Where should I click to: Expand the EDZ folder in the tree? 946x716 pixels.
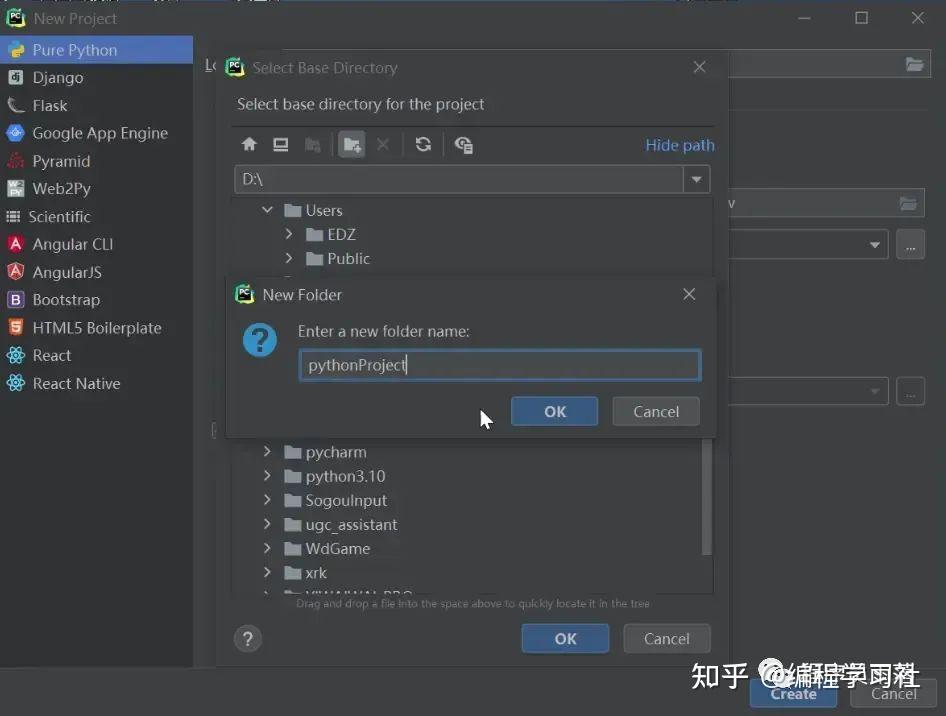click(289, 234)
